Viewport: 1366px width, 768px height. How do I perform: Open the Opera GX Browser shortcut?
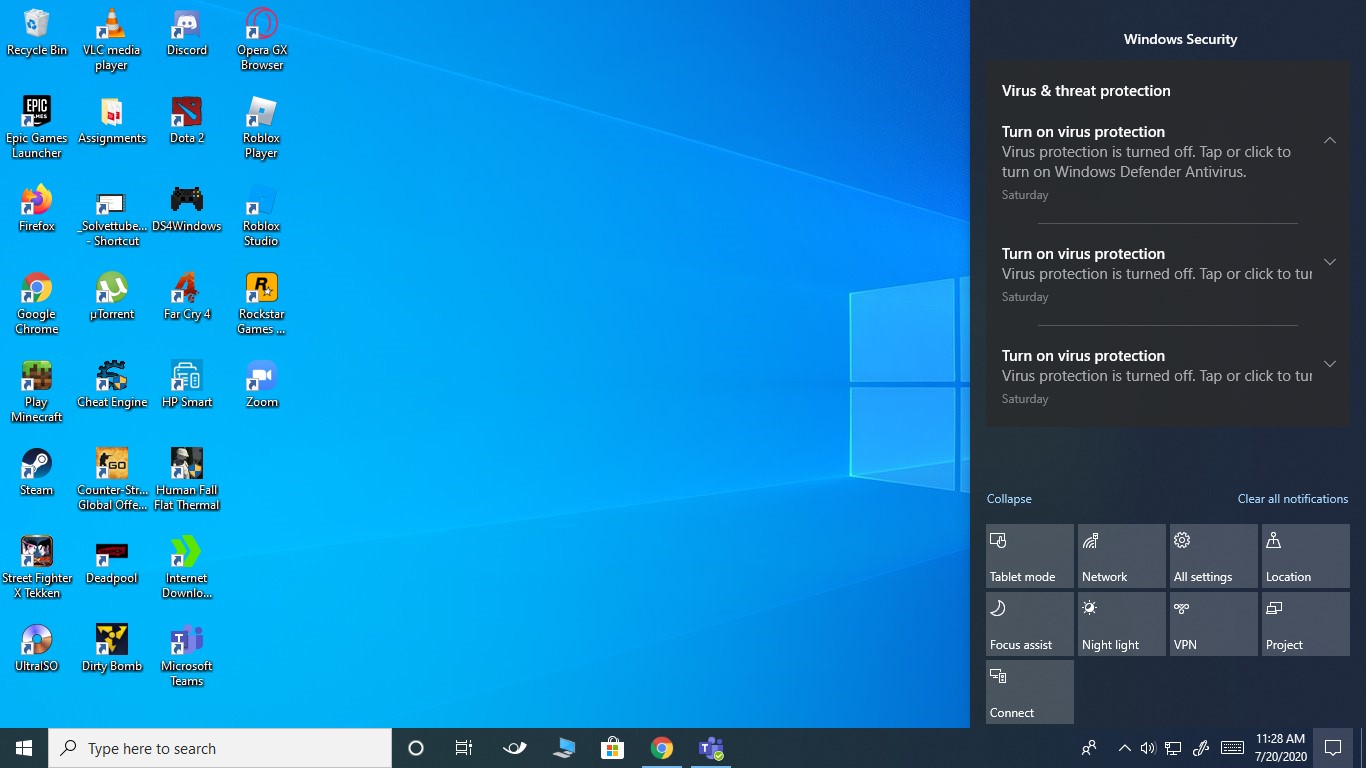point(261,40)
